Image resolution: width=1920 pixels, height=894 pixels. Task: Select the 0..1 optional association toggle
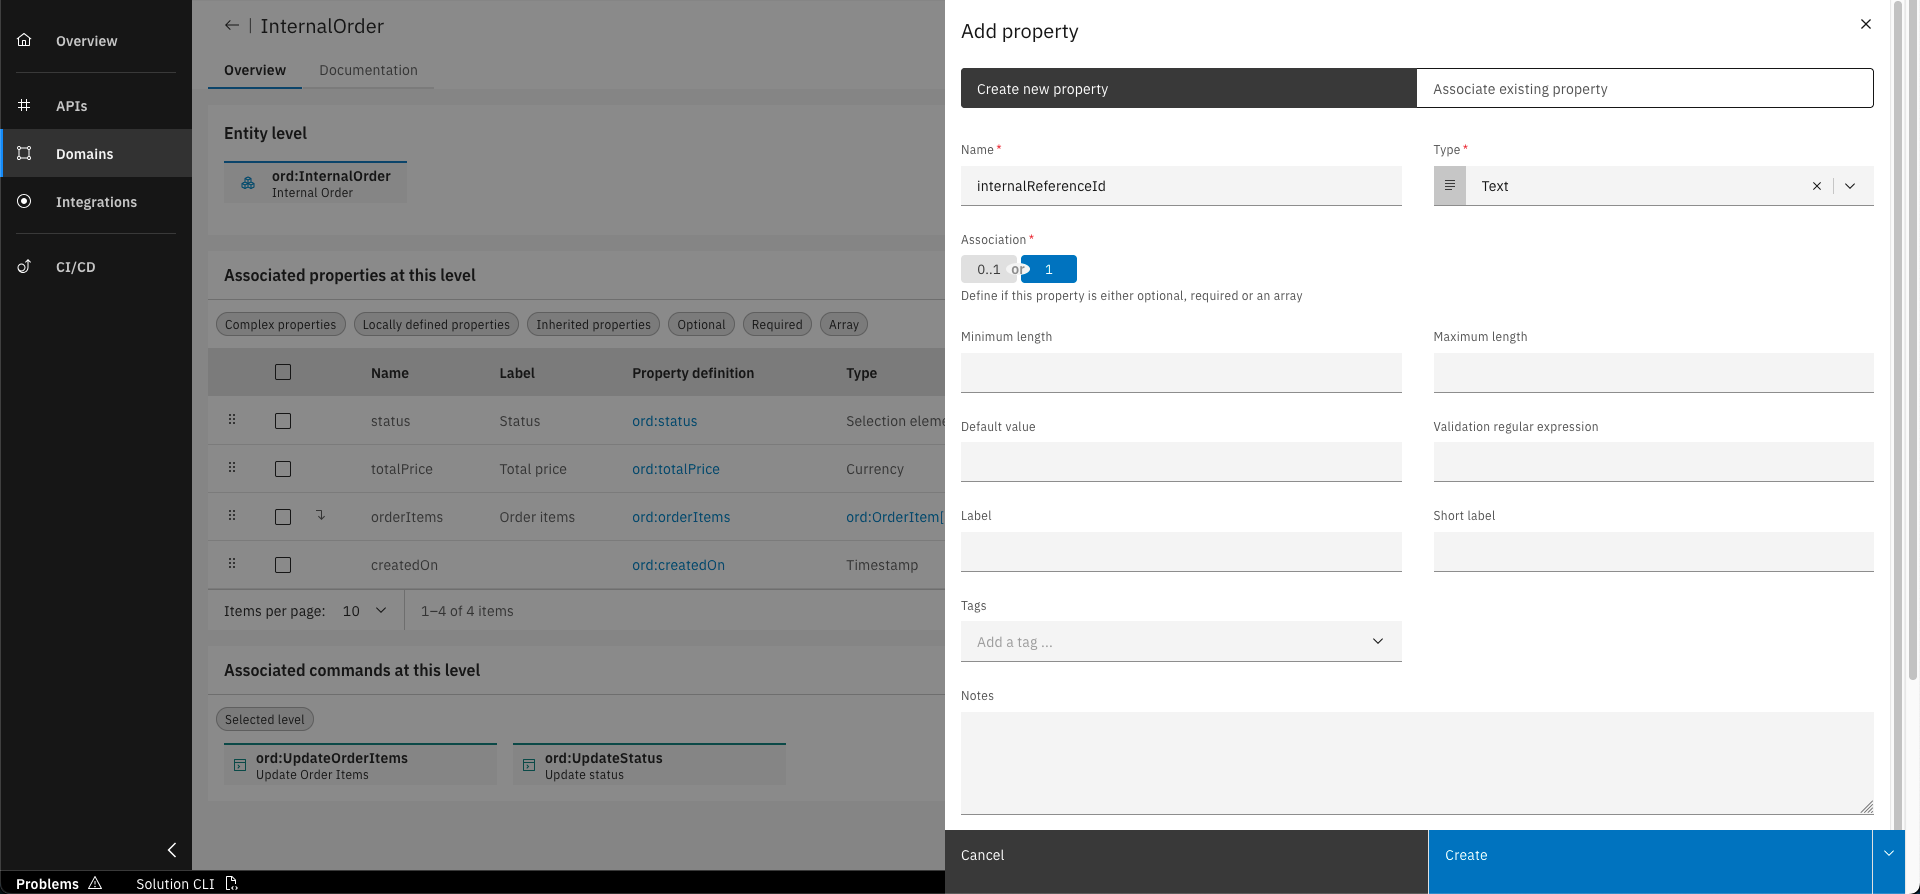coord(988,269)
